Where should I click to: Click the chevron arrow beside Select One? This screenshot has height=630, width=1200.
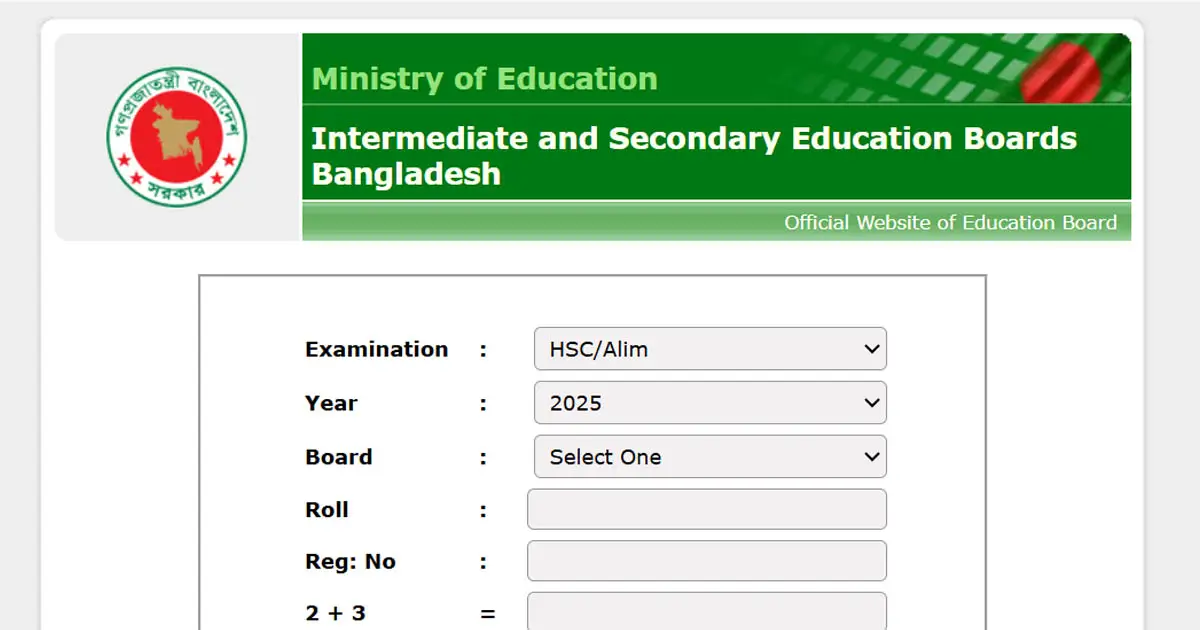tap(871, 457)
